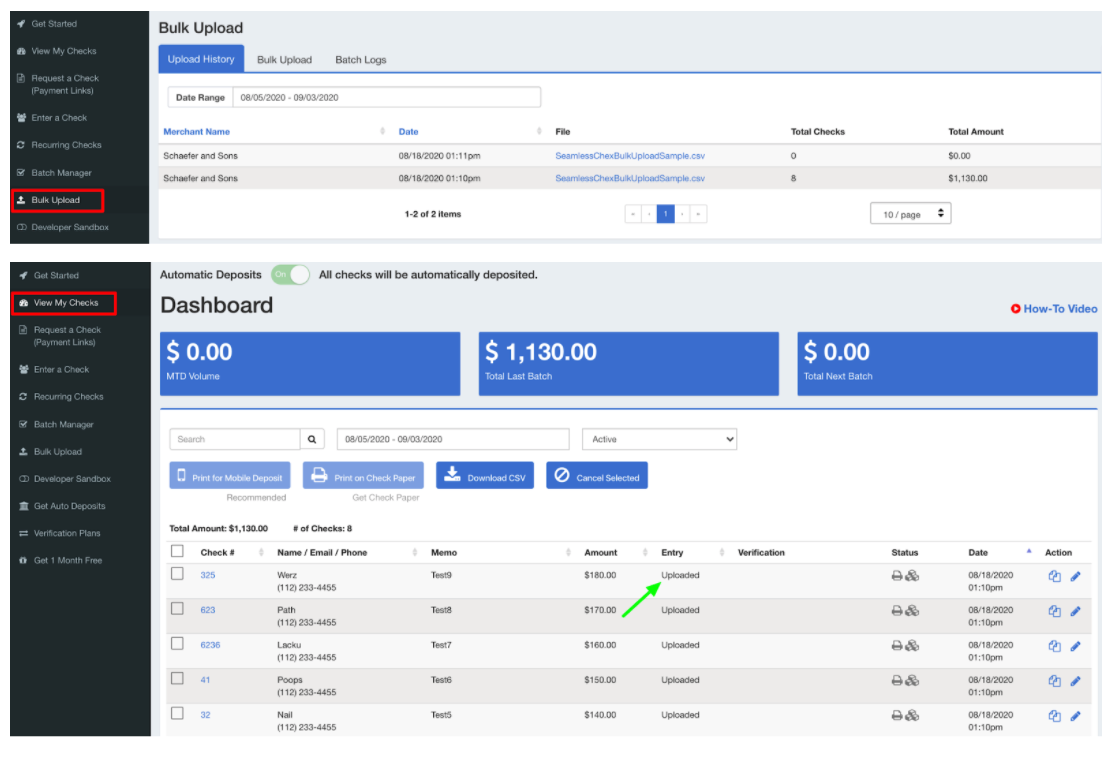This screenshot has height=760, width=1114.
Task: Check the box for check 325 row
Action: tap(177, 574)
